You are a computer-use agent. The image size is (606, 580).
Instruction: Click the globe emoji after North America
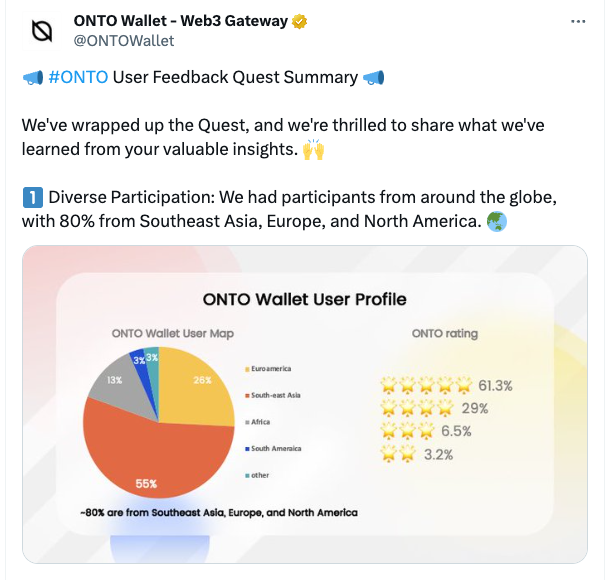point(496,222)
